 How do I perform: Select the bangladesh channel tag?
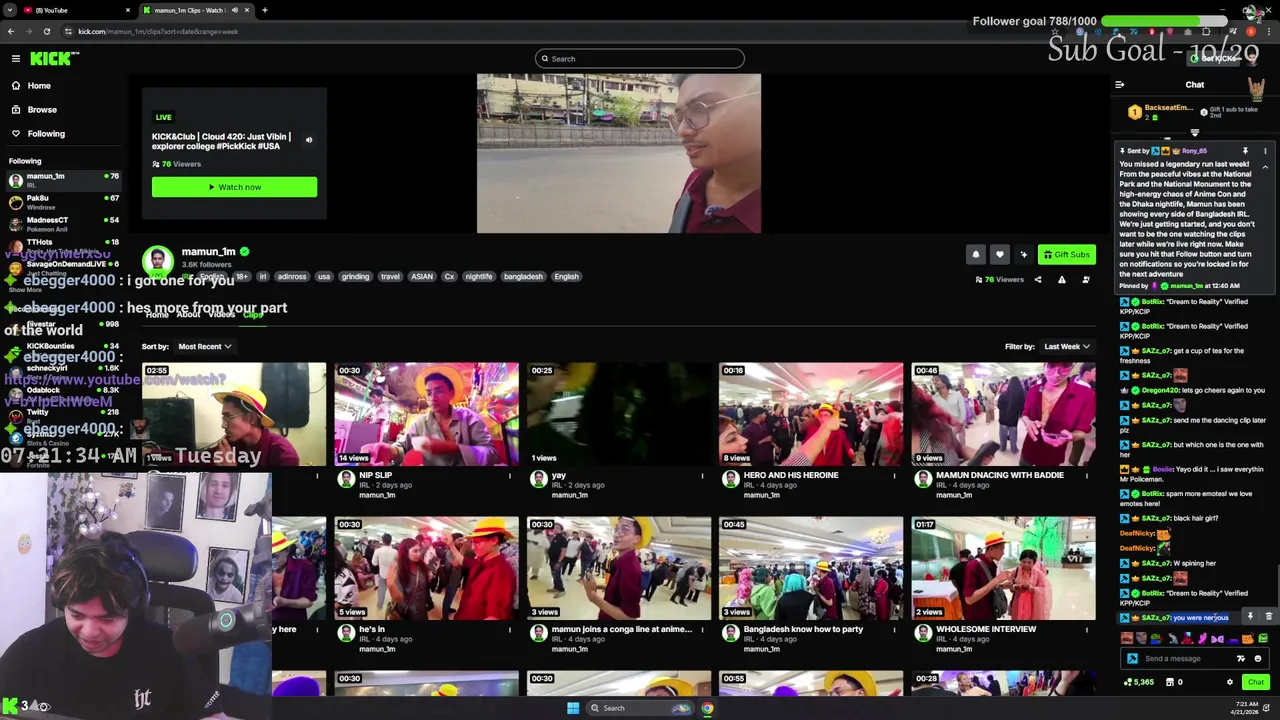[x=523, y=277]
